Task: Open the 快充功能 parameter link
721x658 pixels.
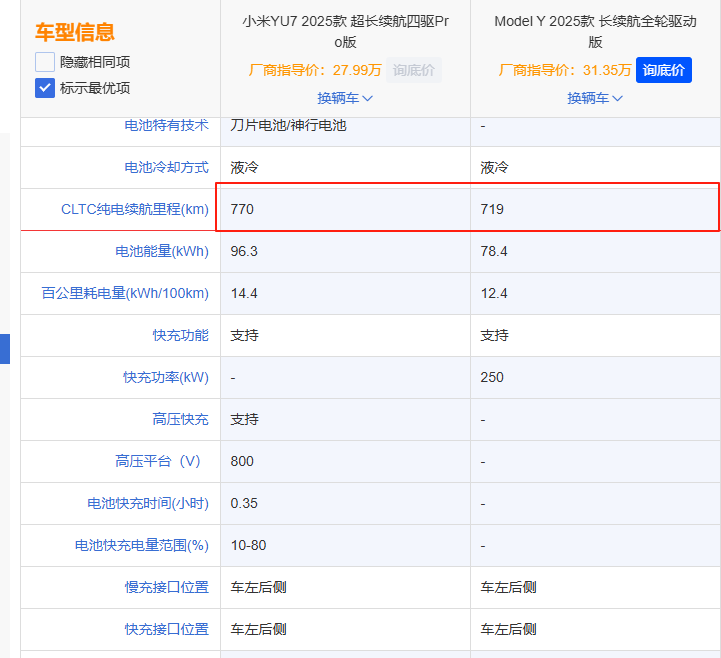Action: click(x=181, y=335)
